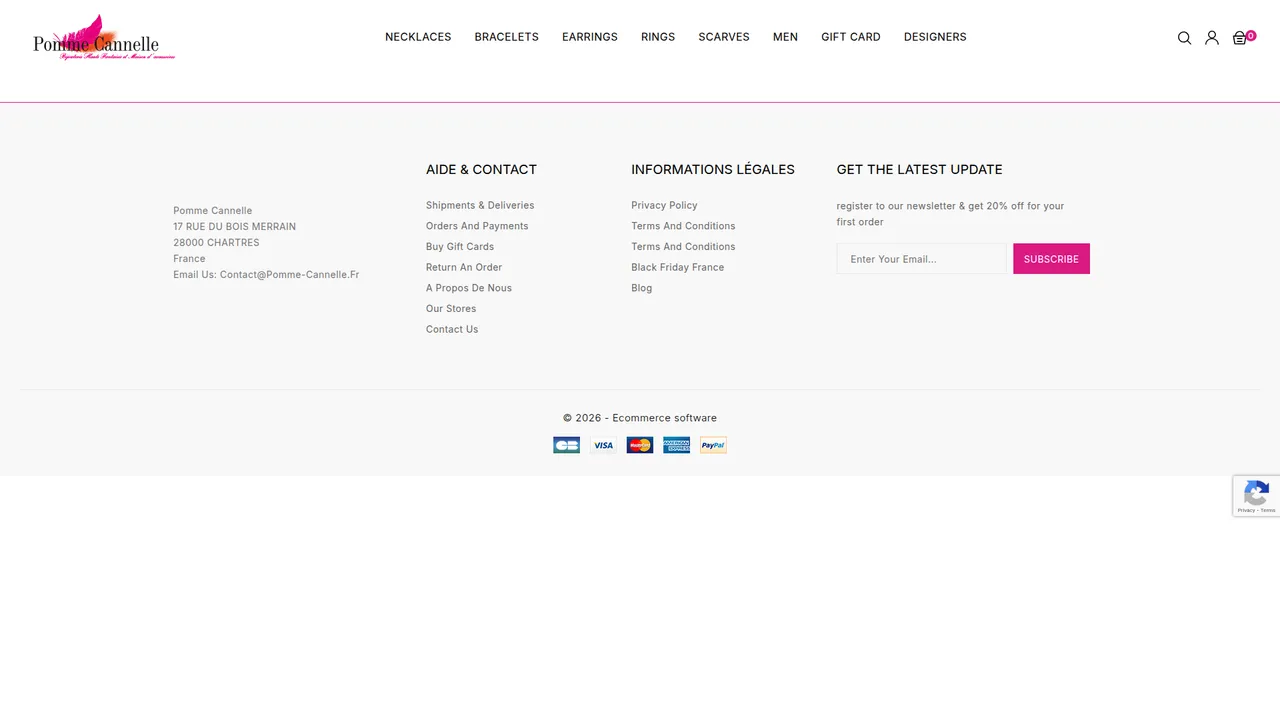1280x720 pixels.
Task: Open Black Friday France link
Action: point(678,267)
